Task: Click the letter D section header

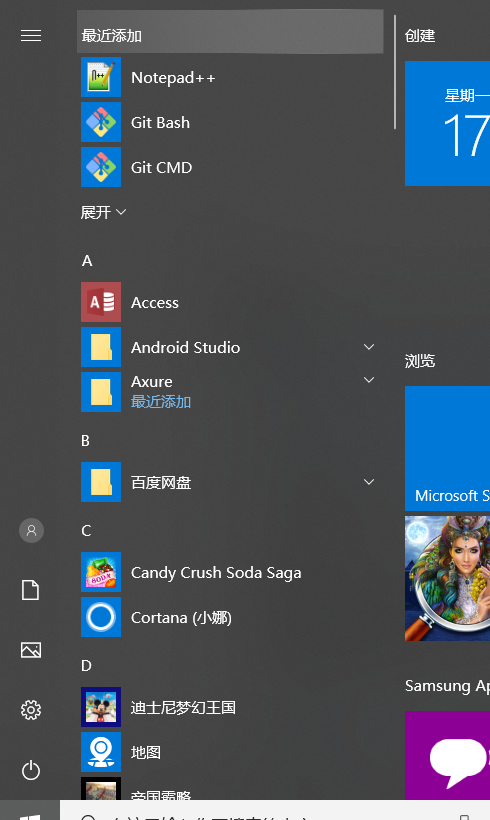Action: (86, 665)
